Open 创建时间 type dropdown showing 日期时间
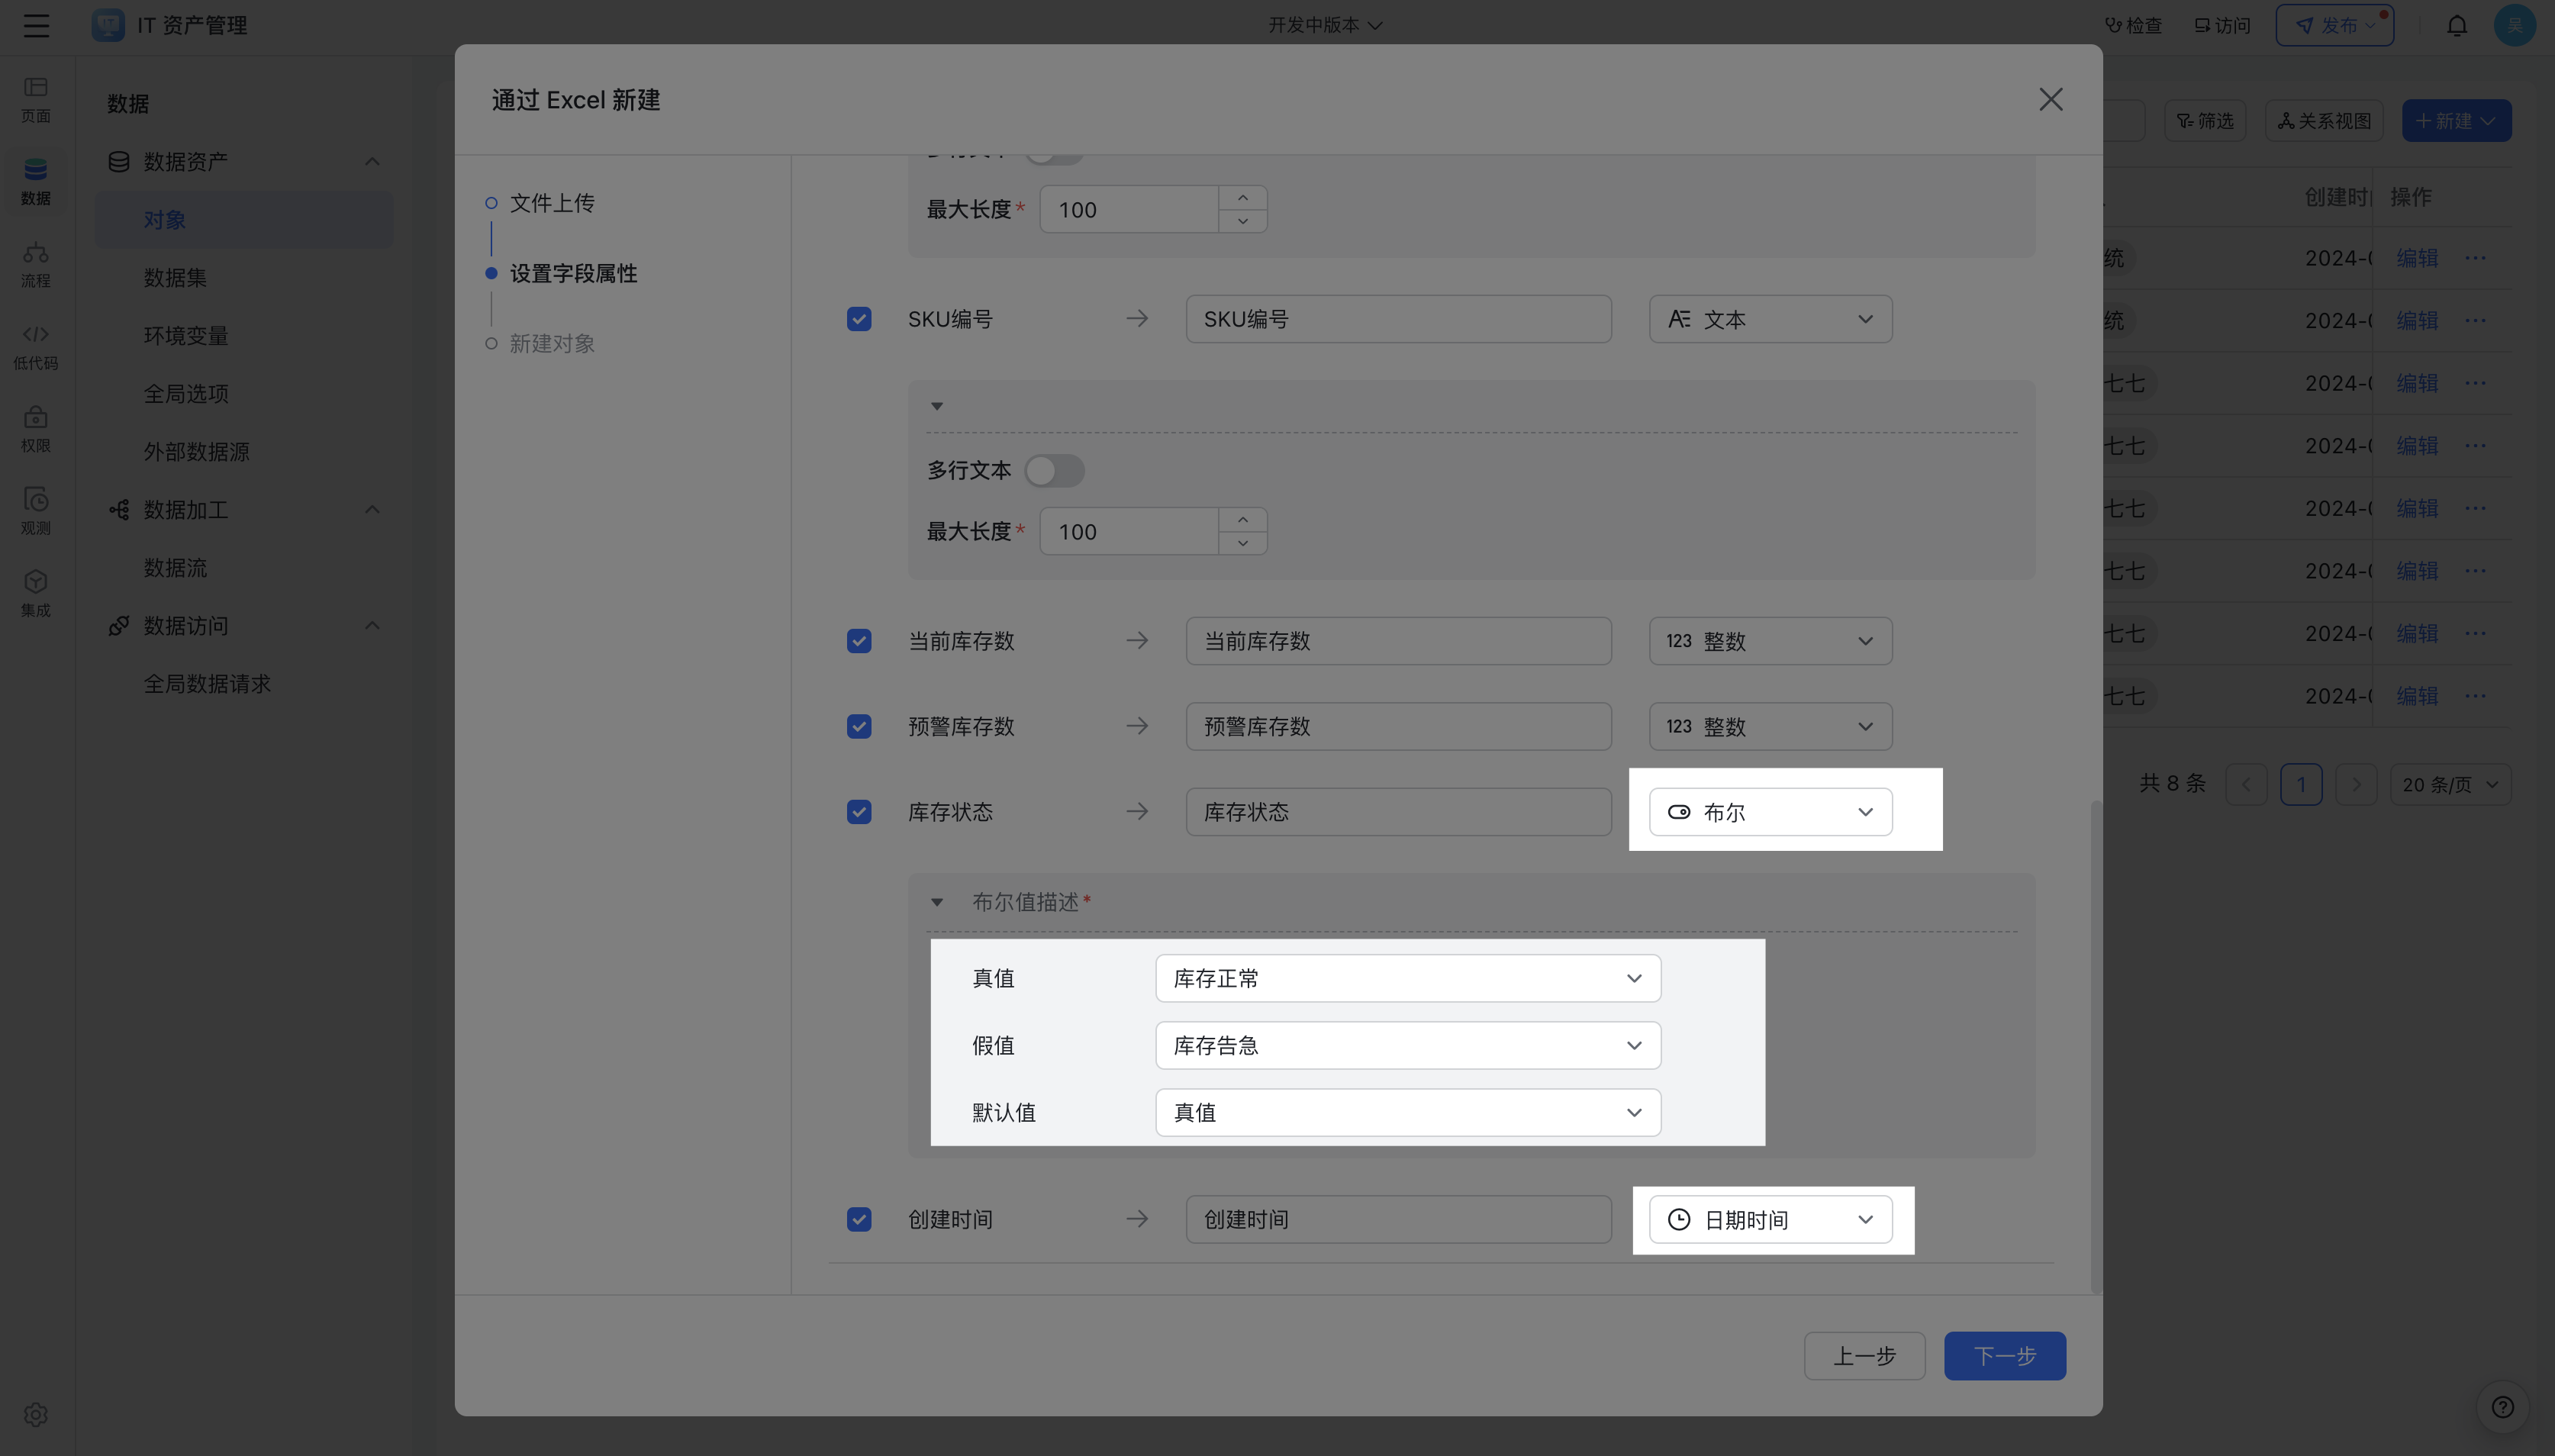Viewport: 2555px width, 1456px height. (1770, 1219)
